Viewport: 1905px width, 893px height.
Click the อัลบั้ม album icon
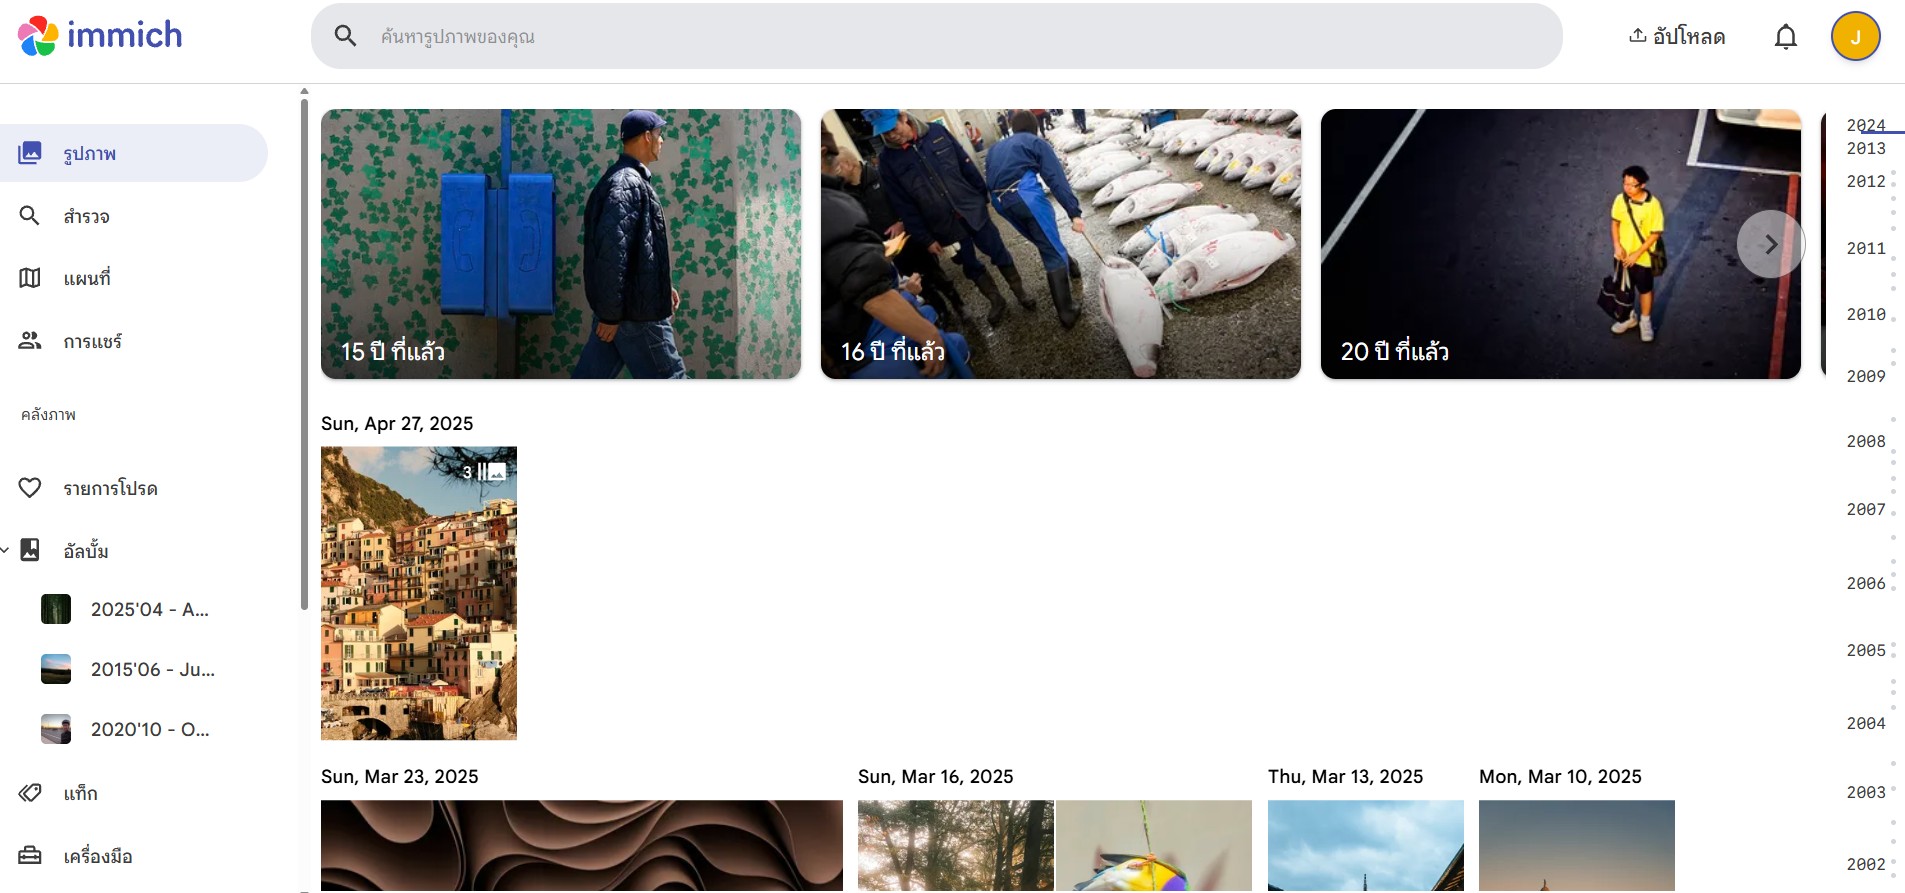click(x=30, y=550)
